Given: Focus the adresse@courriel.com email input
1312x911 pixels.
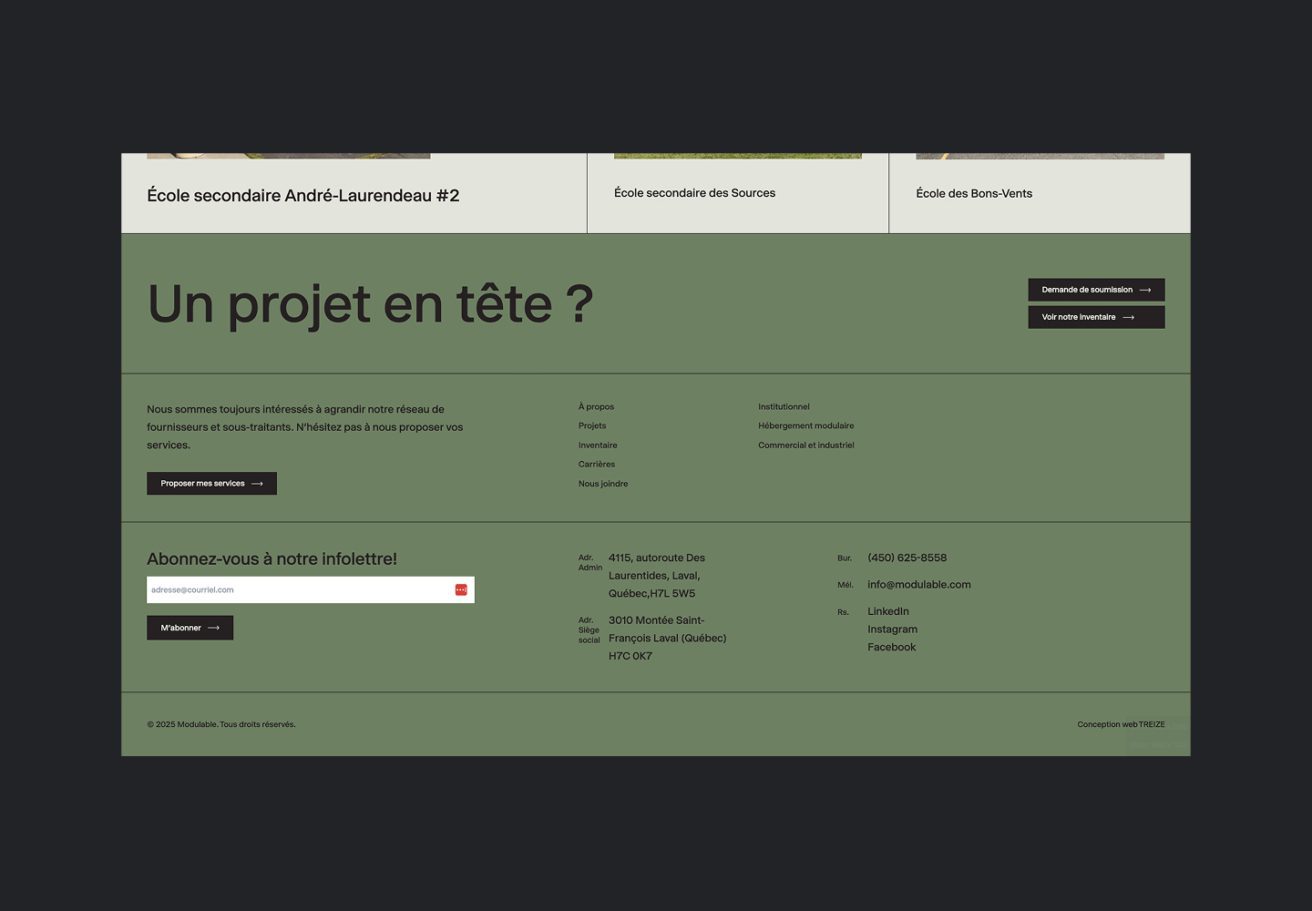Looking at the screenshot, I should (298, 590).
